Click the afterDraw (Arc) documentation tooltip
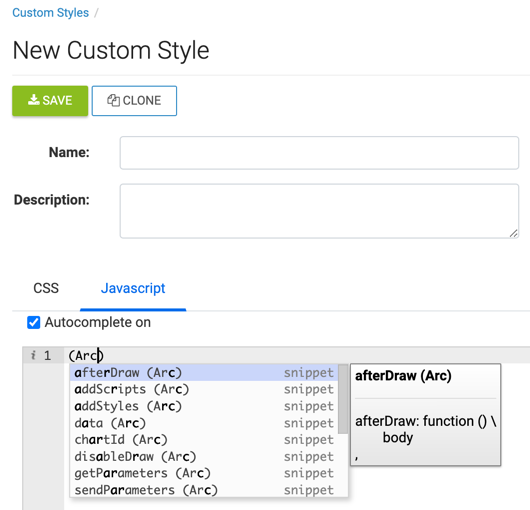 coord(425,415)
